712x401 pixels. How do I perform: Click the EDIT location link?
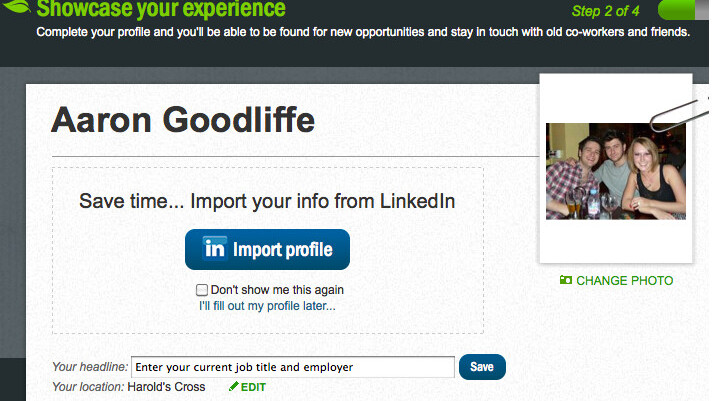pyautogui.click(x=253, y=387)
